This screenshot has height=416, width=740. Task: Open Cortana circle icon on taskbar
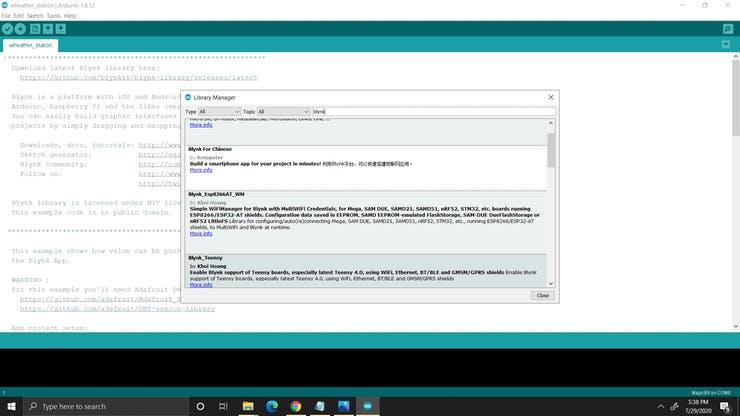tap(200, 406)
